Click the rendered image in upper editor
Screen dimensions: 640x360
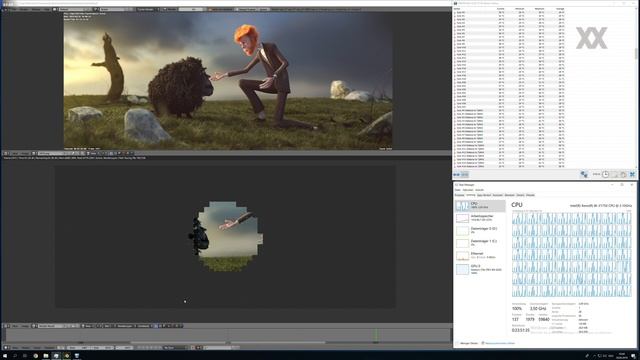(x=228, y=80)
